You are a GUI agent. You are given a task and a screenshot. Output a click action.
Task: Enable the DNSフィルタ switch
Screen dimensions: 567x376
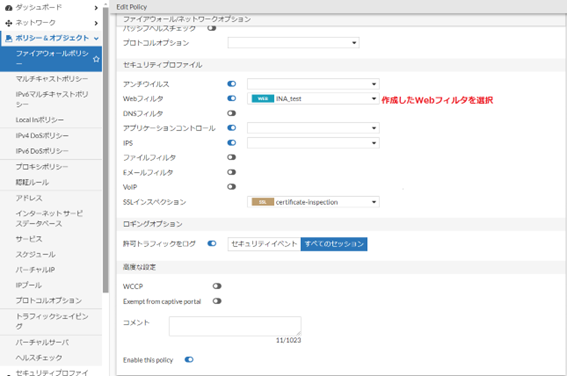click(231, 113)
